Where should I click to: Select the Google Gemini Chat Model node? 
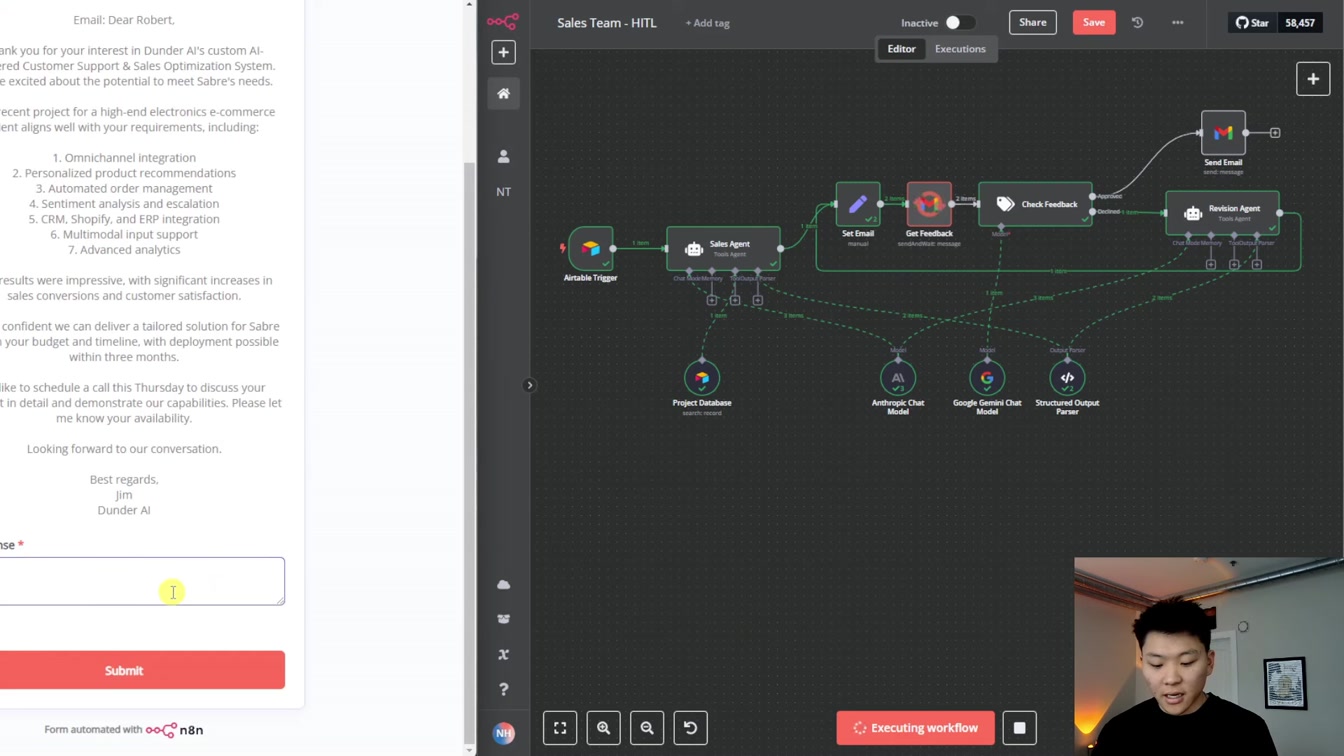(987, 378)
